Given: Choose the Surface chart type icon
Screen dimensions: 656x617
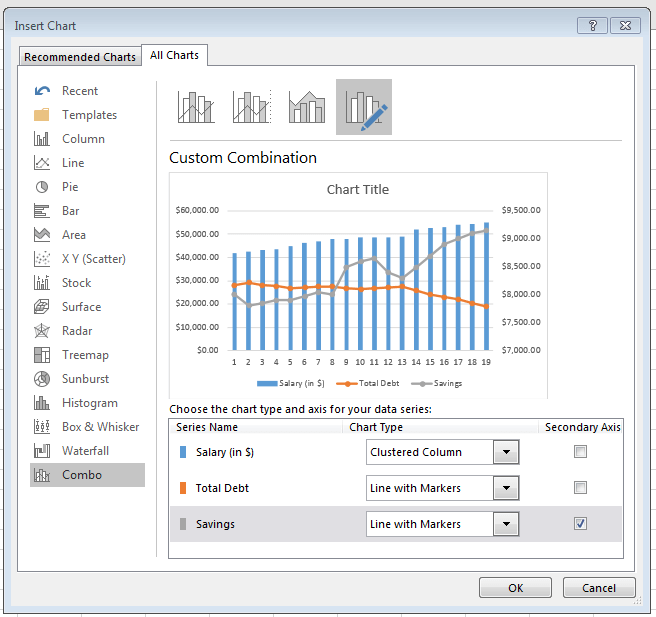Looking at the screenshot, I should [x=42, y=307].
